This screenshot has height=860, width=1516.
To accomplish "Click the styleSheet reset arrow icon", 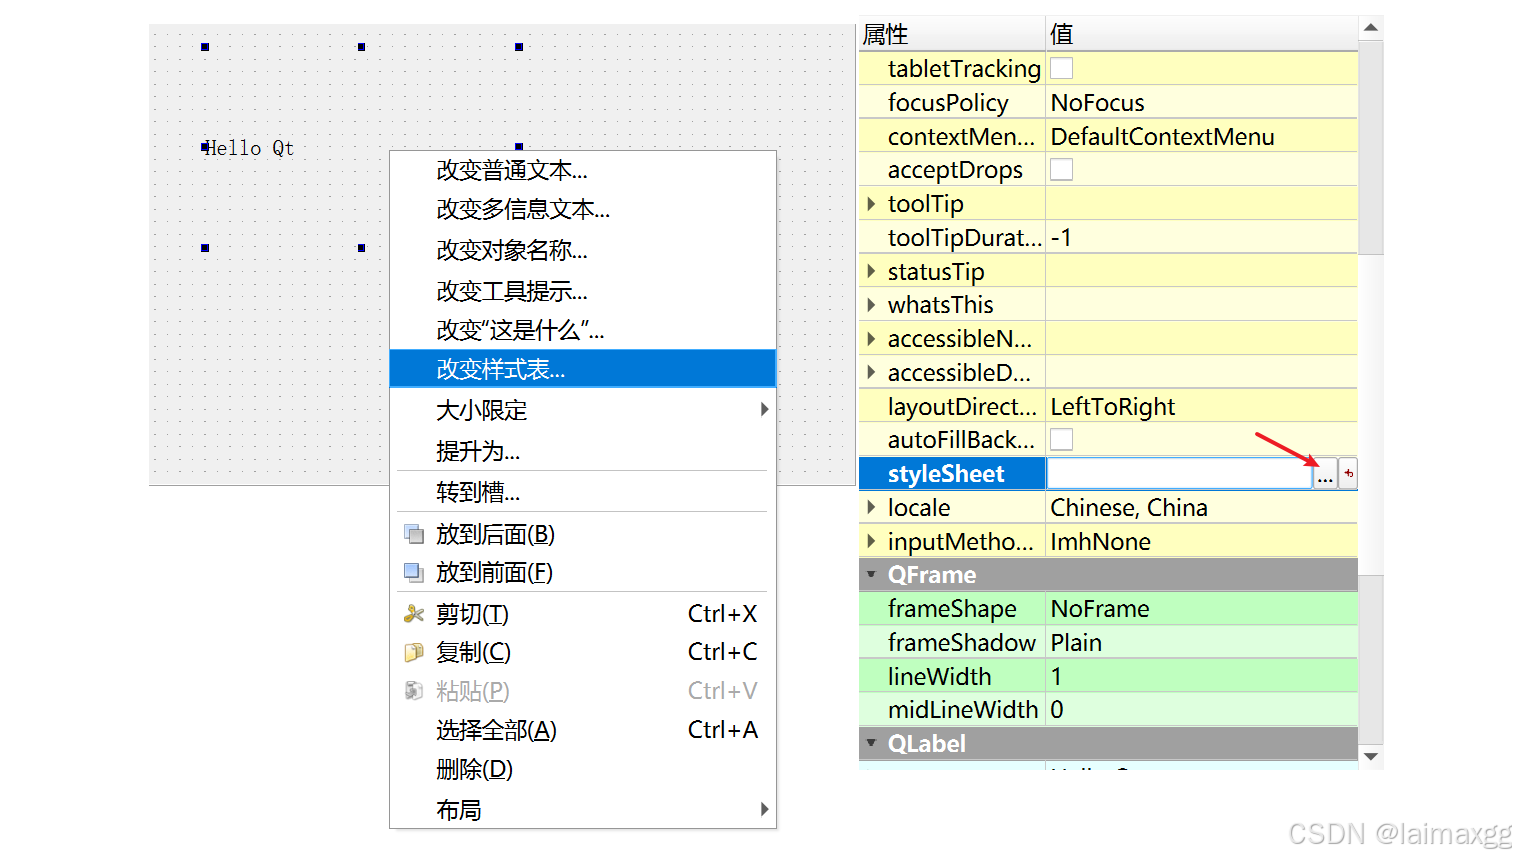I will tap(1348, 474).
